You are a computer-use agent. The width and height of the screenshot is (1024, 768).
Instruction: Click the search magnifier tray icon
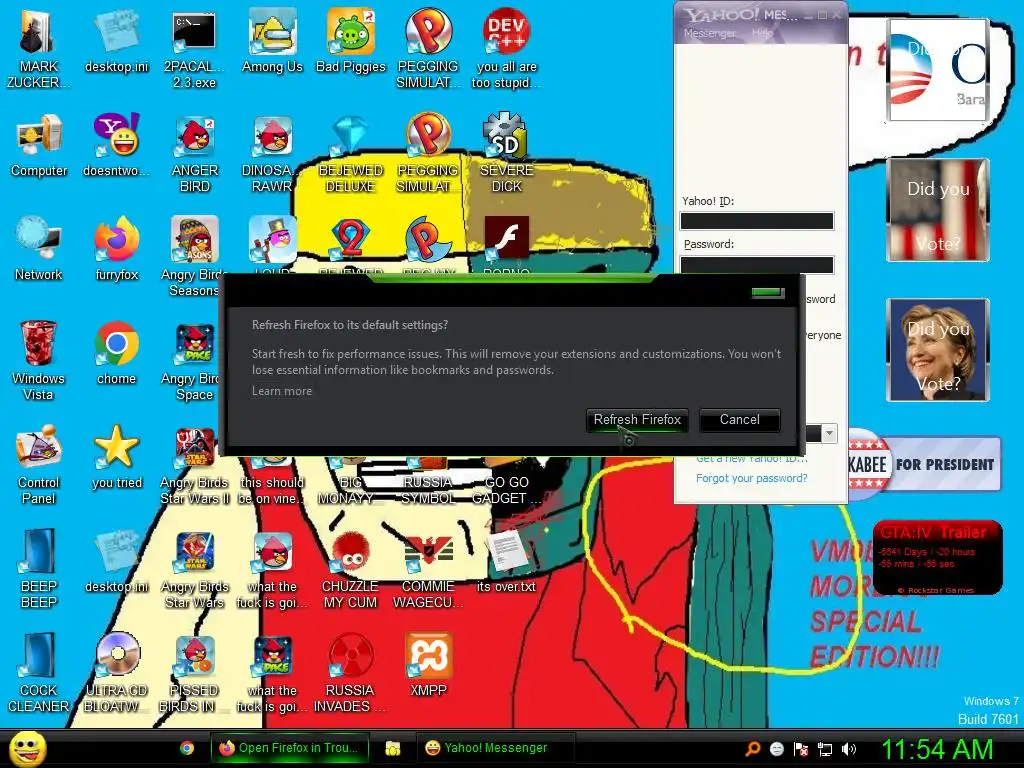pos(753,749)
